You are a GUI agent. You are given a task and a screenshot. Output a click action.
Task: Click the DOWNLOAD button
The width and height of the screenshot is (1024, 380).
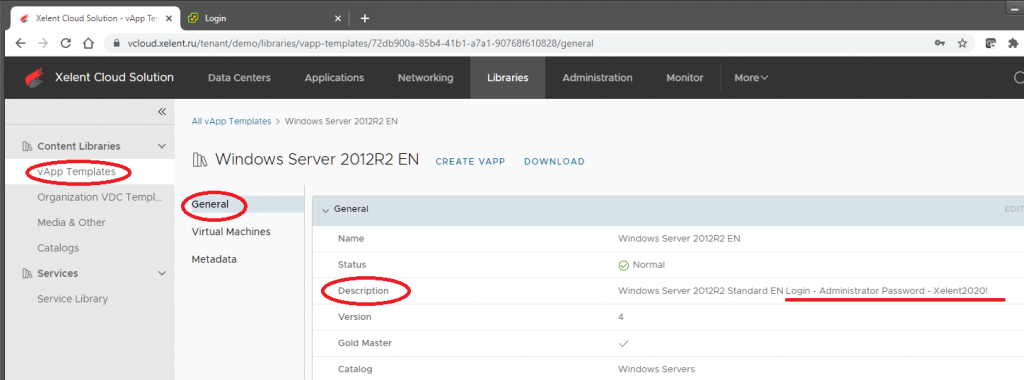[x=554, y=162]
